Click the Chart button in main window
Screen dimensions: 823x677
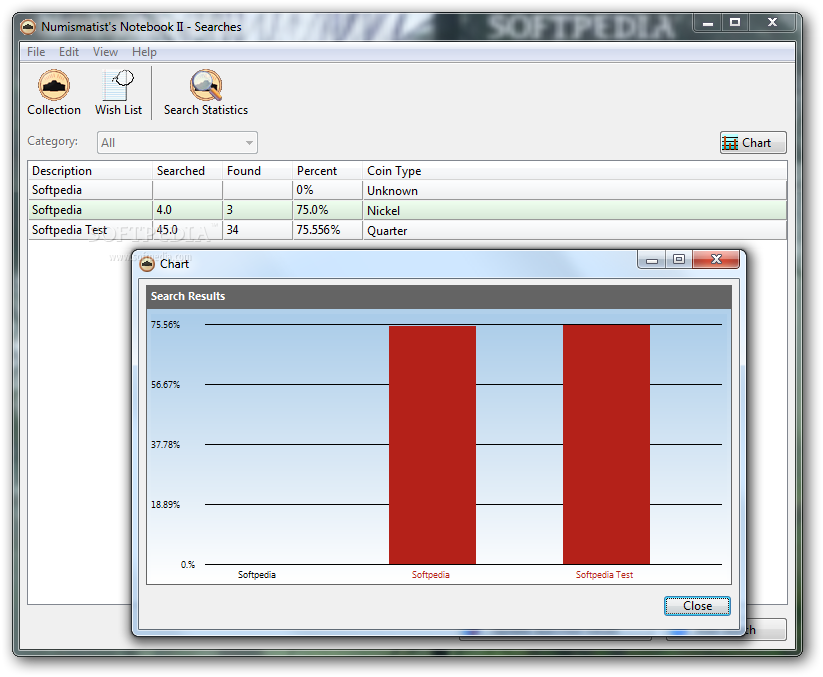coord(753,143)
